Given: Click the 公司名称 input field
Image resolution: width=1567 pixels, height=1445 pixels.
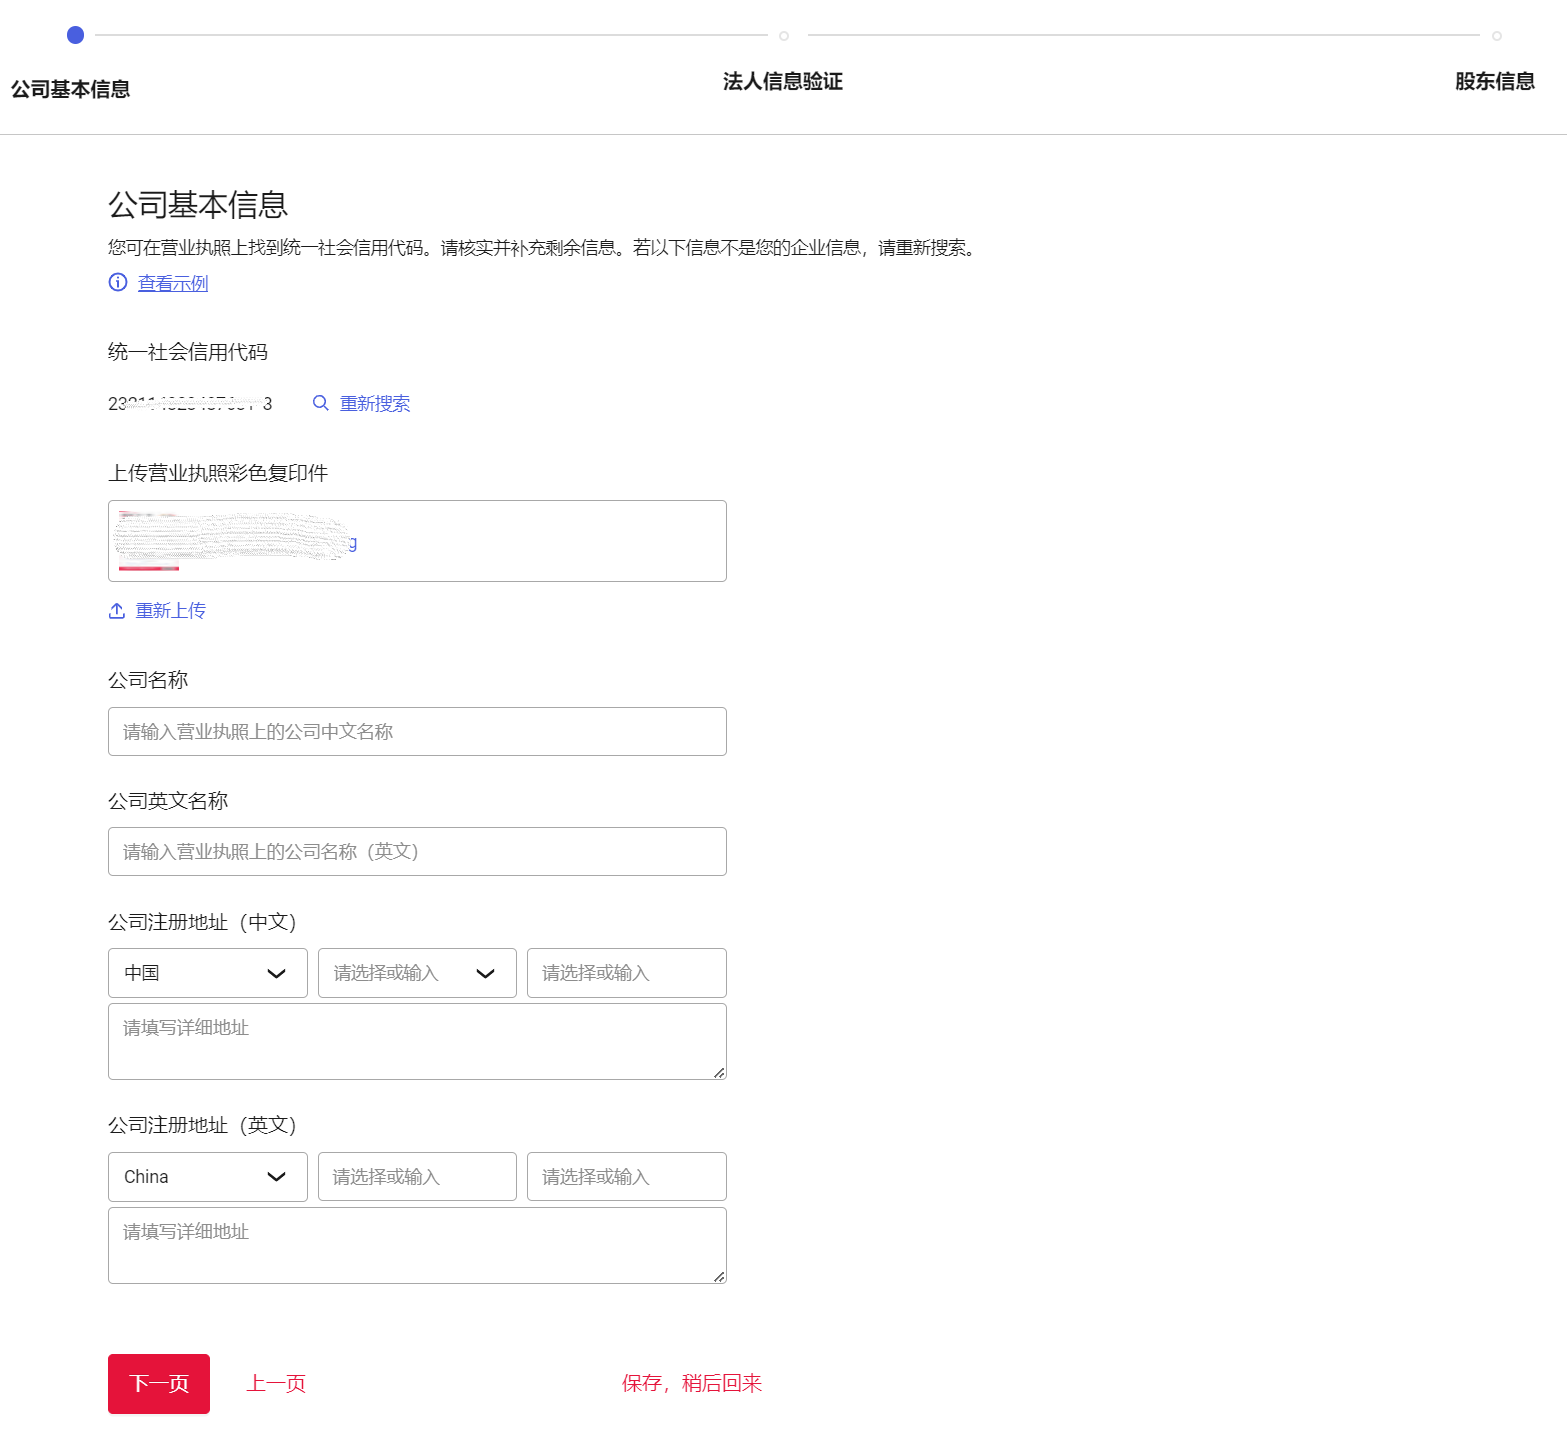Looking at the screenshot, I should [x=417, y=732].
